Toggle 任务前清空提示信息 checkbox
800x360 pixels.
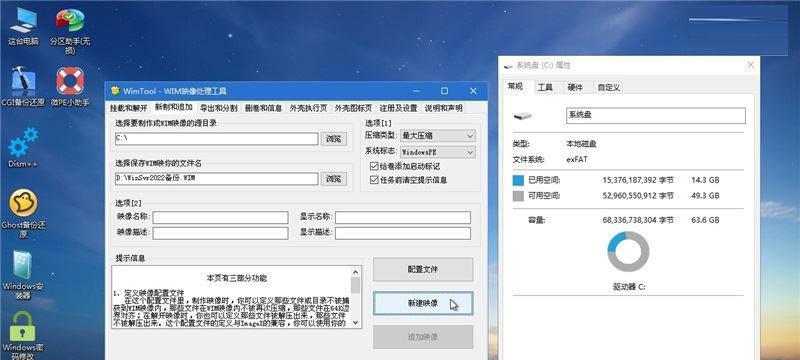pos(374,179)
